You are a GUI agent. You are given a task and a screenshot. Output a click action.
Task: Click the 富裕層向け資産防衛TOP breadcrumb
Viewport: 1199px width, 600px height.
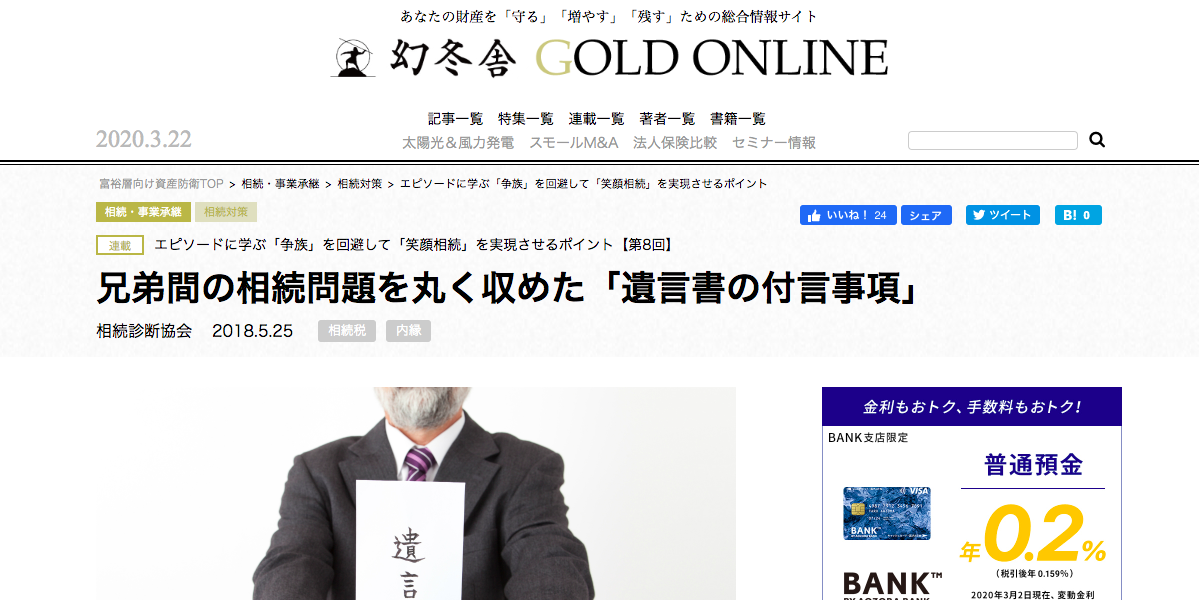161,184
